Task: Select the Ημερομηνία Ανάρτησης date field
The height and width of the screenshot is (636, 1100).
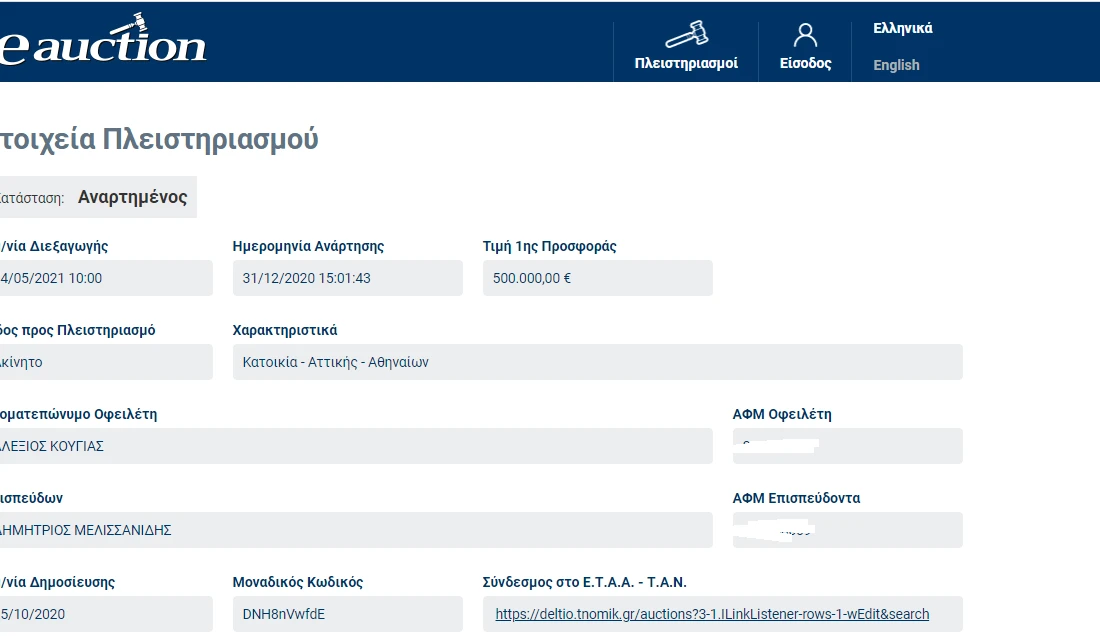Action: tap(347, 278)
